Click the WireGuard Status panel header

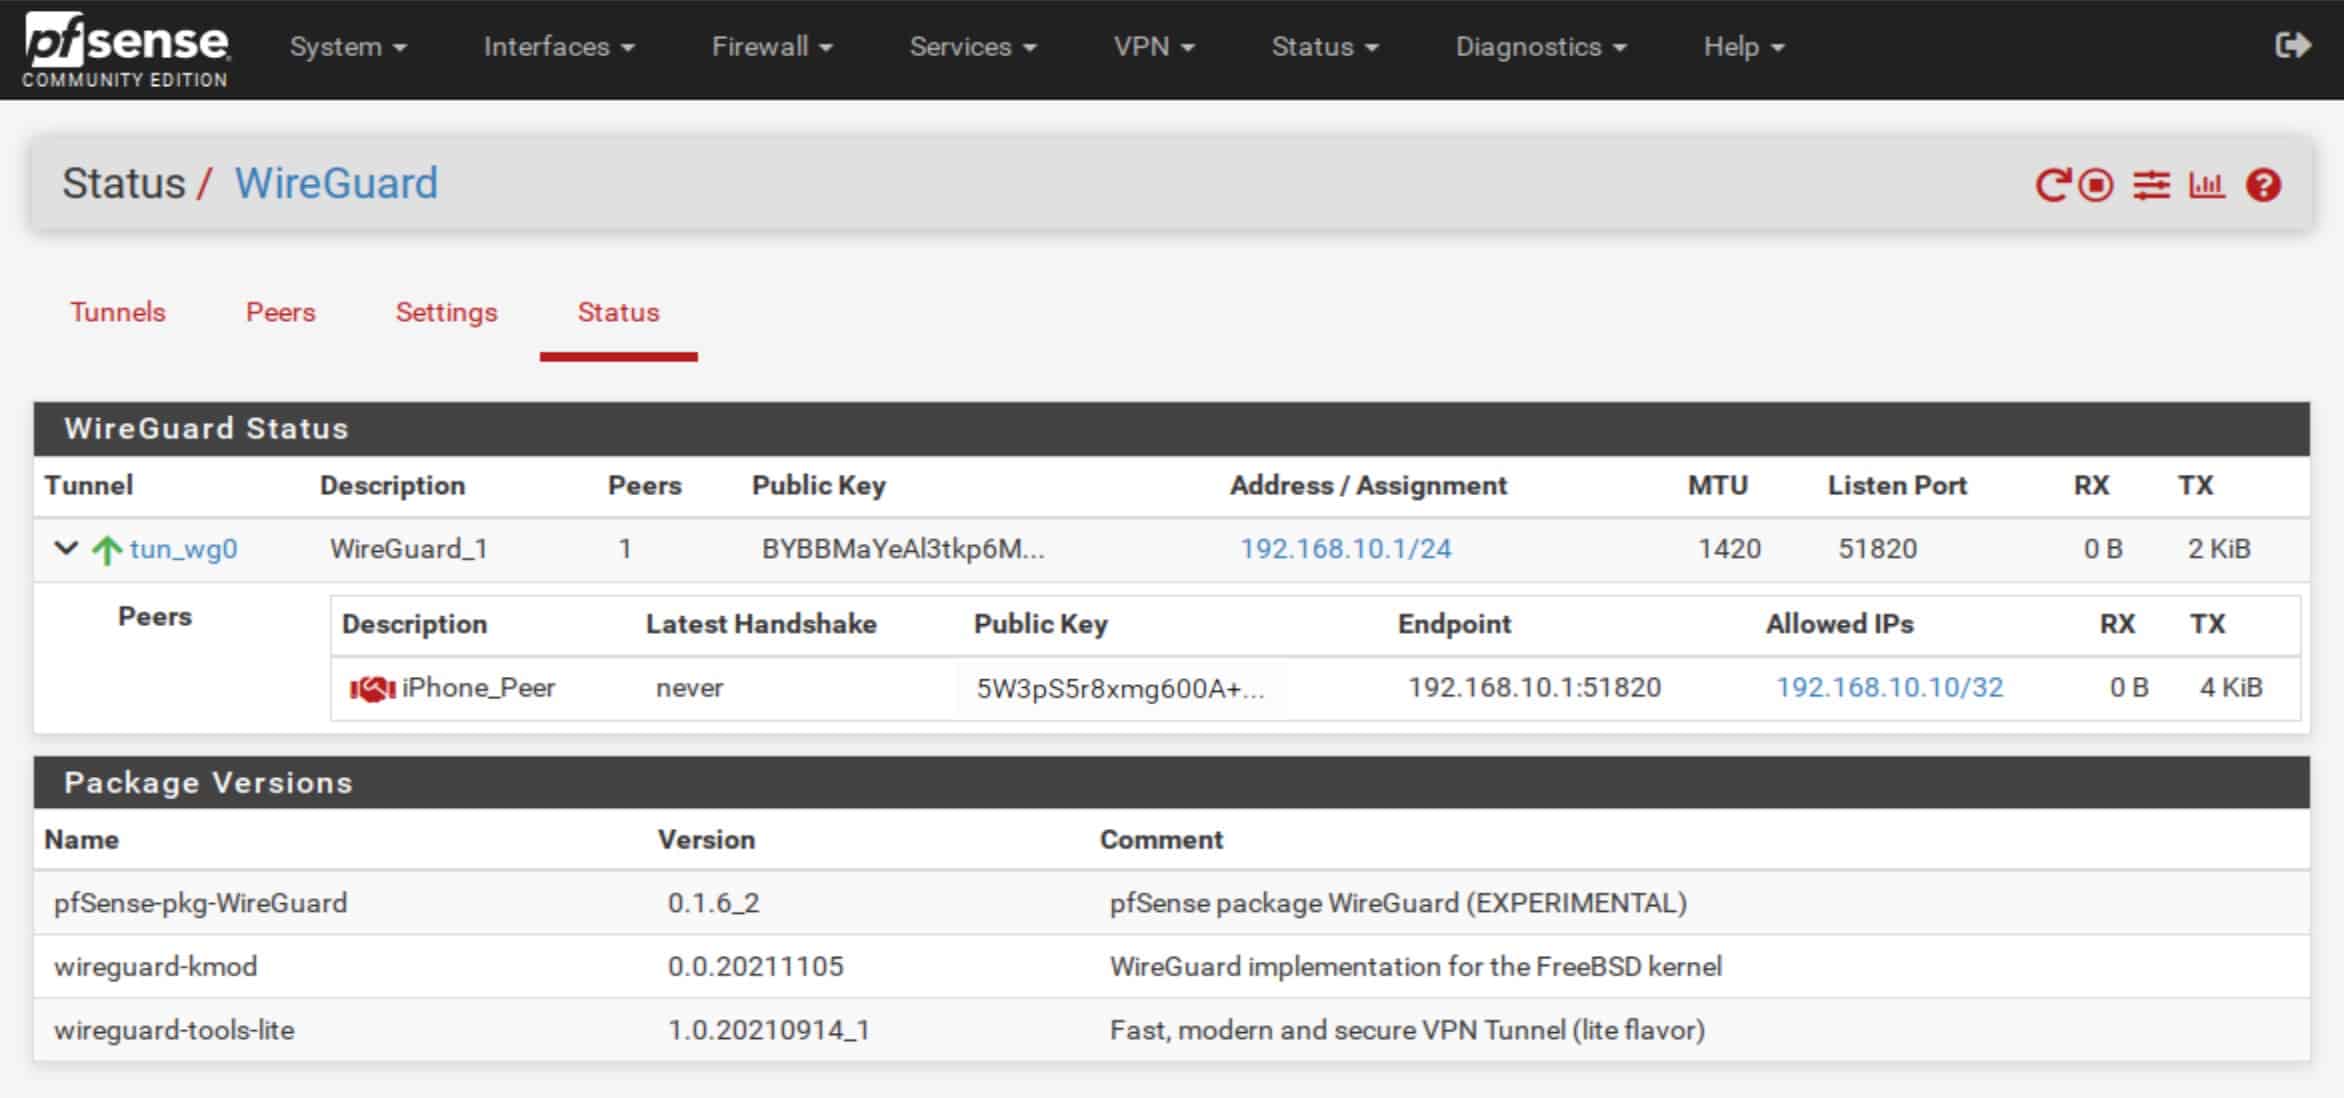tap(1172, 429)
